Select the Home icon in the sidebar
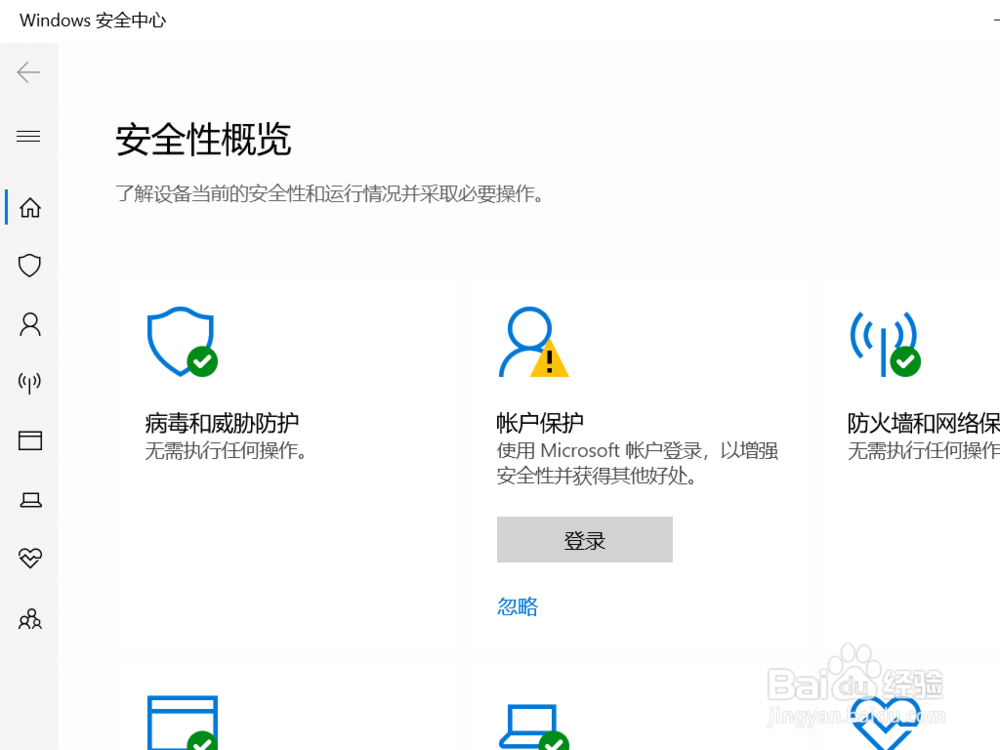This screenshot has height=750, width=1000. (x=29, y=207)
